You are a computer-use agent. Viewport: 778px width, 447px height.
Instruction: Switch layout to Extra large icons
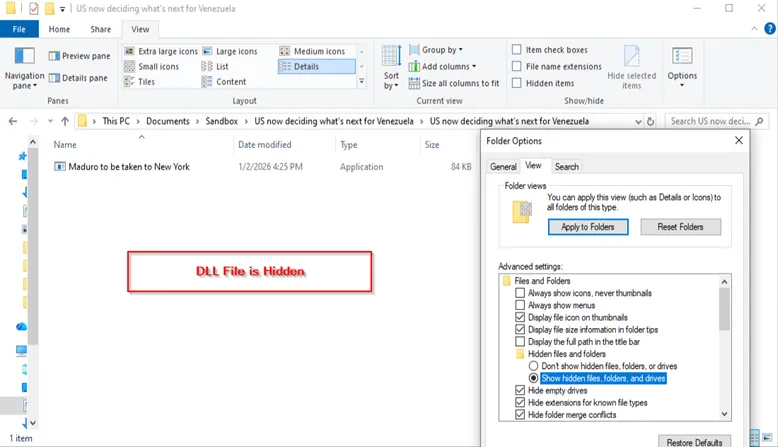[x=161, y=51]
